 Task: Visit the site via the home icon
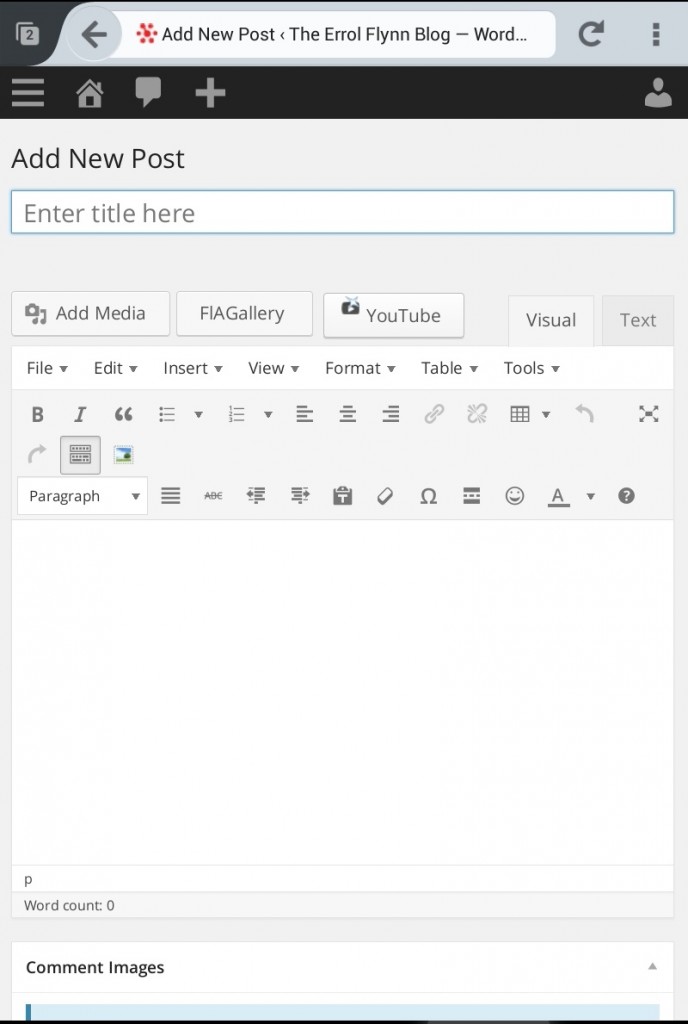[89, 93]
